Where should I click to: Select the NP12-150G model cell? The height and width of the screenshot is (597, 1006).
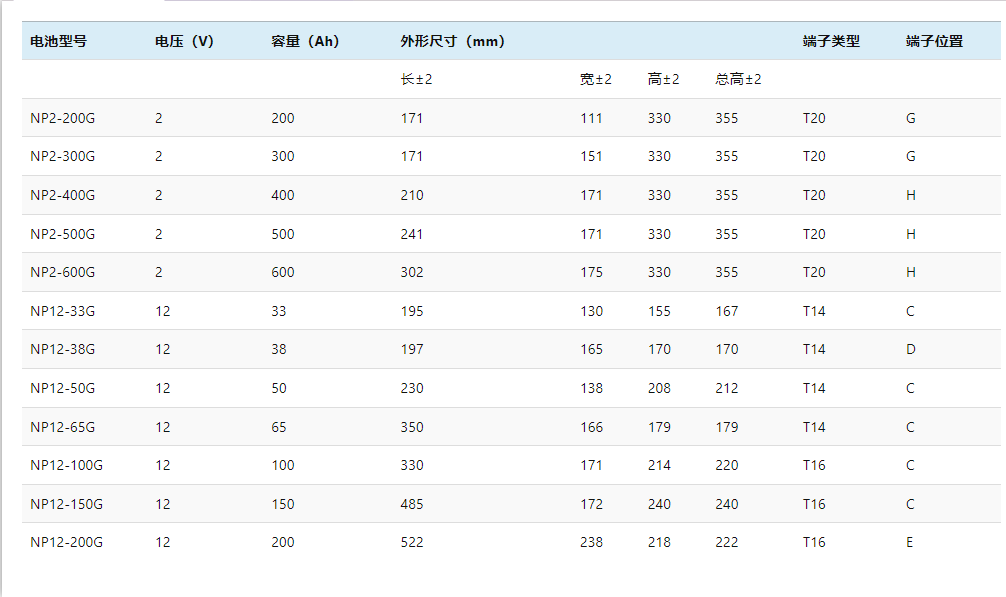(66, 504)
